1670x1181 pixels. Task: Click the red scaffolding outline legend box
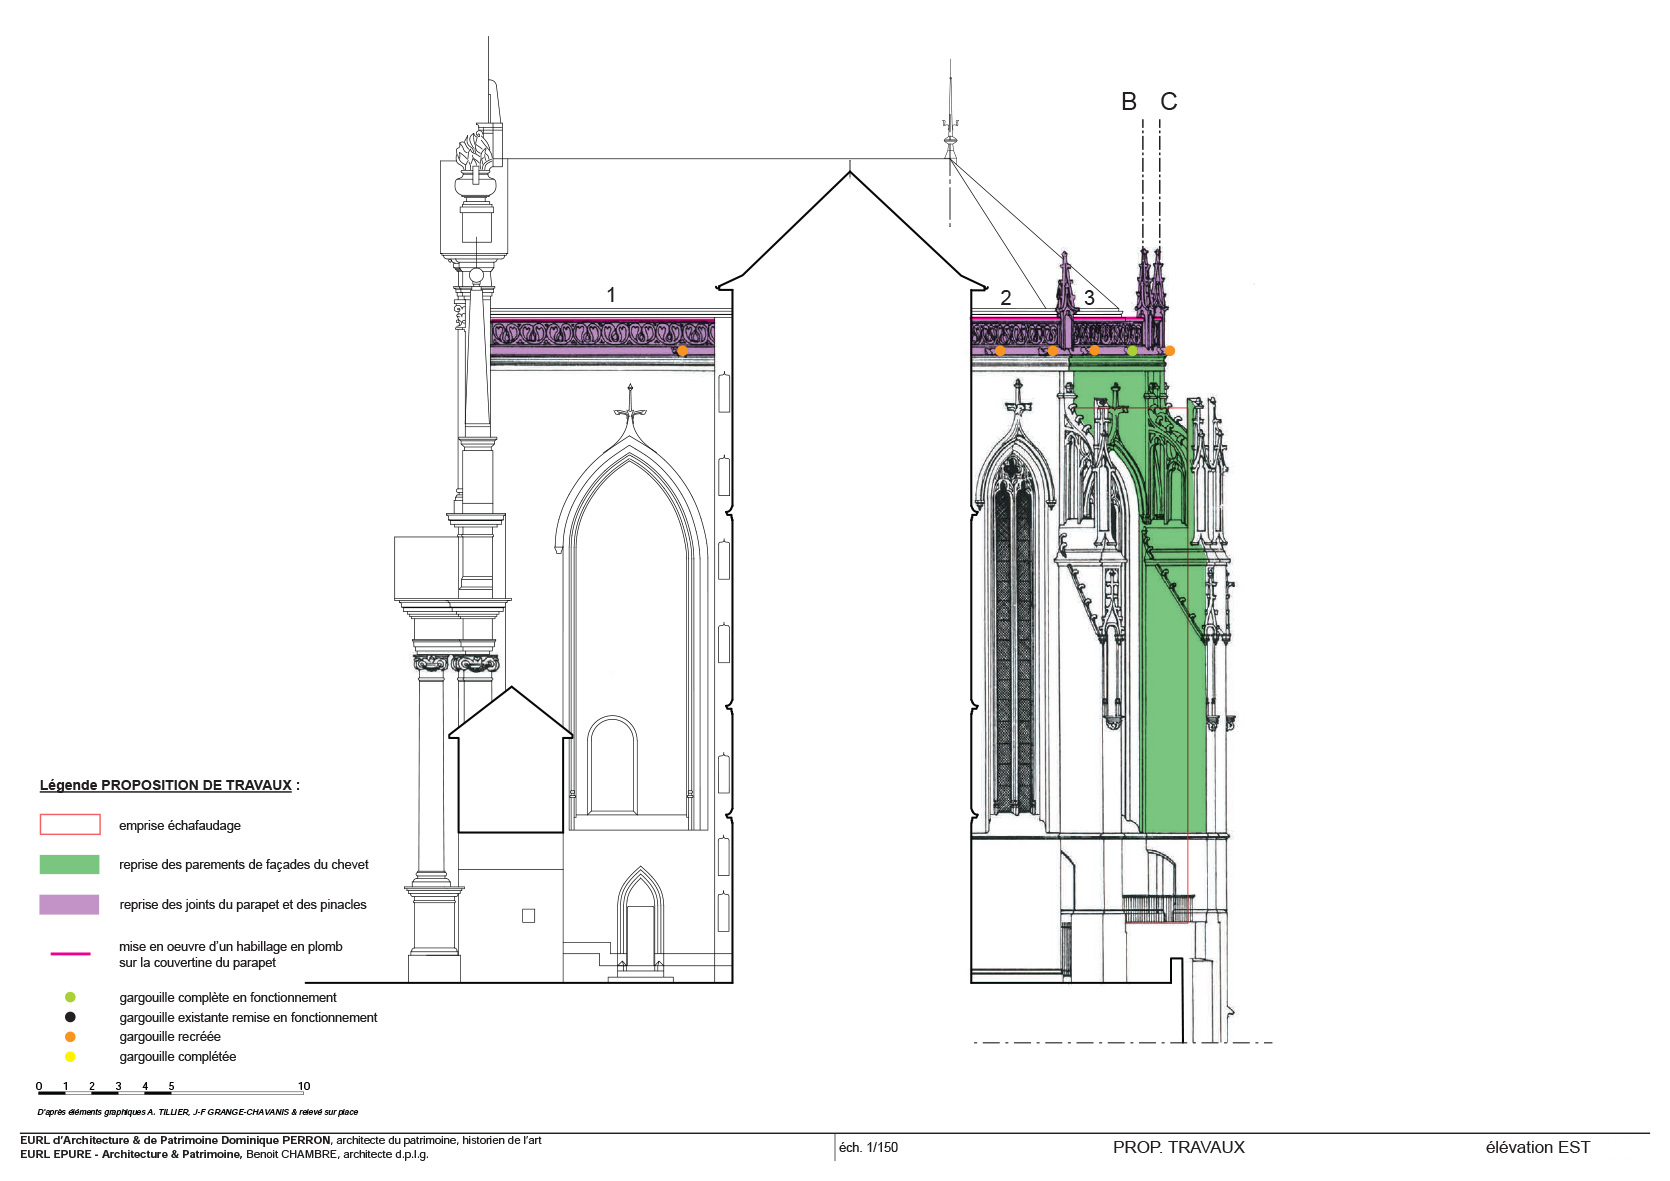point(70,824)
